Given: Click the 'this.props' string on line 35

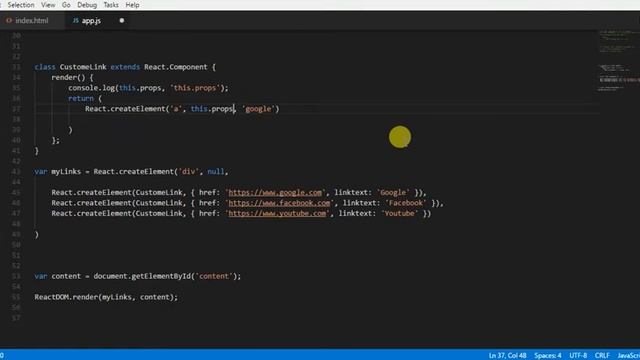Looking at the screenshot, I should (195, 88).
